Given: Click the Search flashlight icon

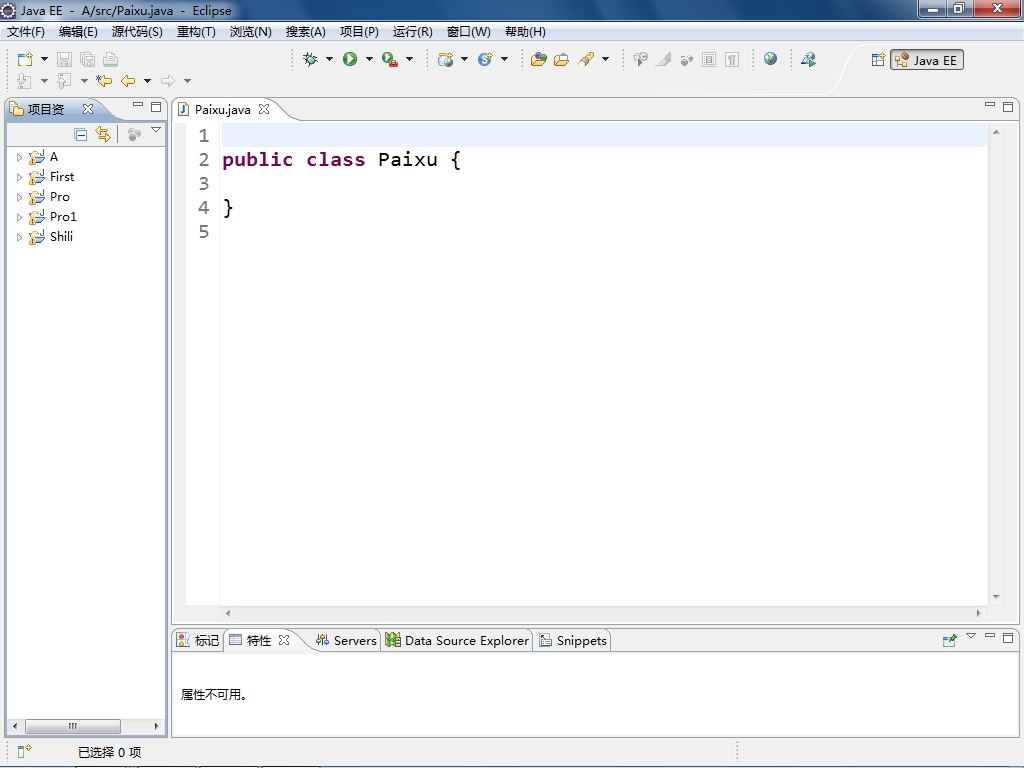Looking at the screenshot, I should click(x=586, y=59).
